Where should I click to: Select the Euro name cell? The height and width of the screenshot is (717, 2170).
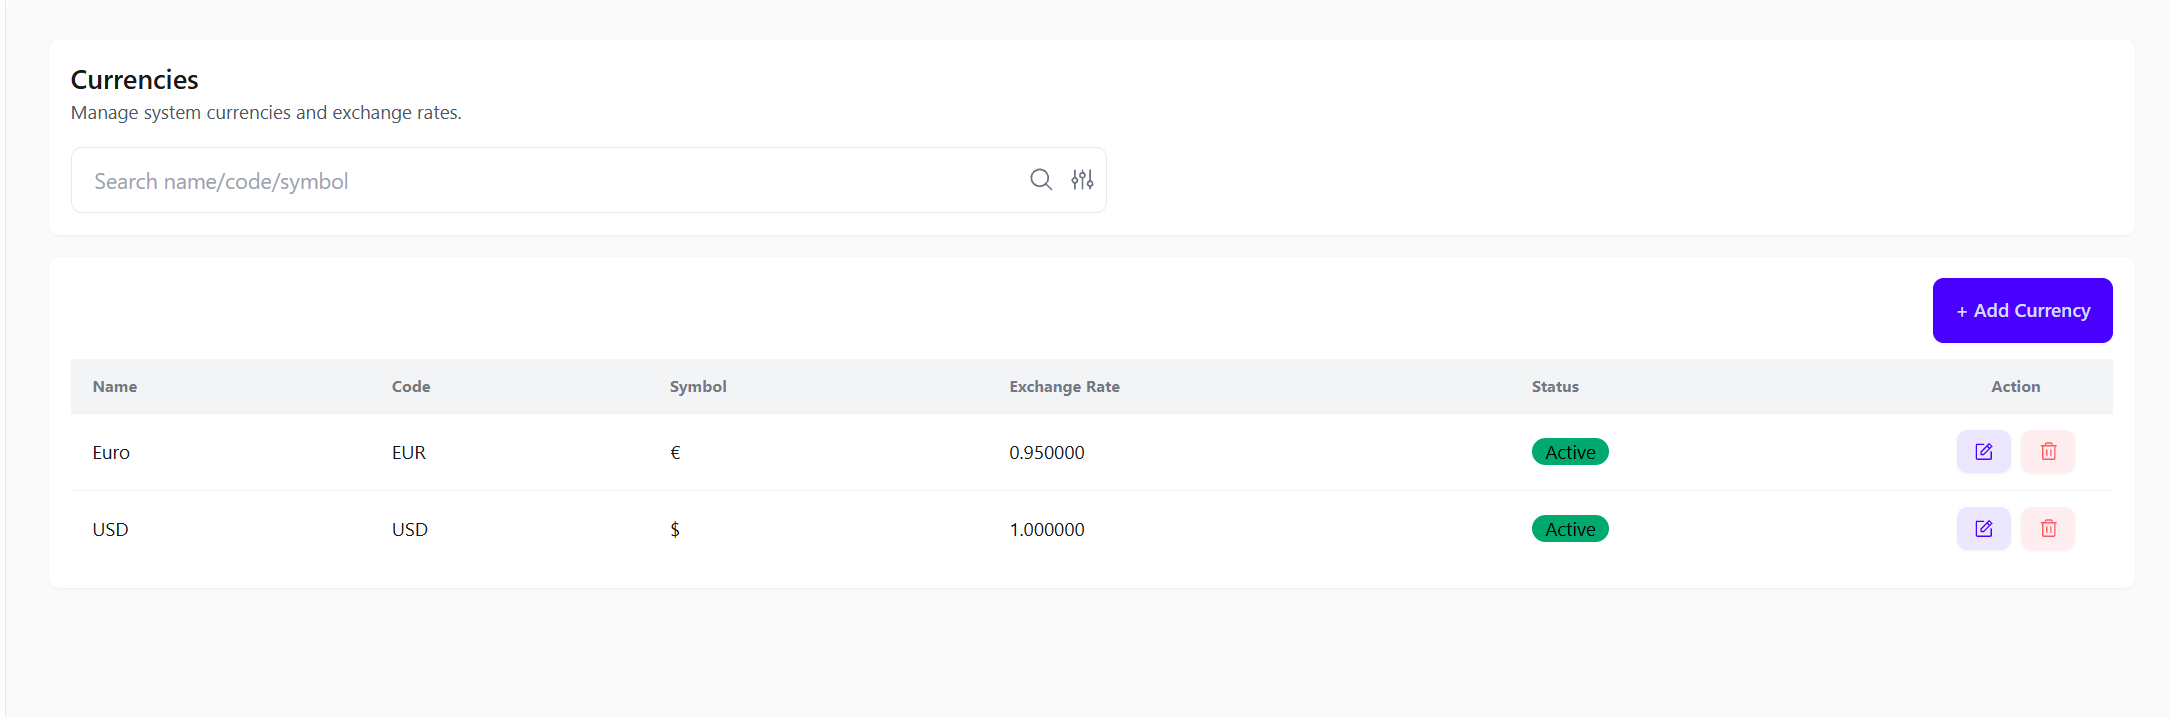click(x=111, y=453)
